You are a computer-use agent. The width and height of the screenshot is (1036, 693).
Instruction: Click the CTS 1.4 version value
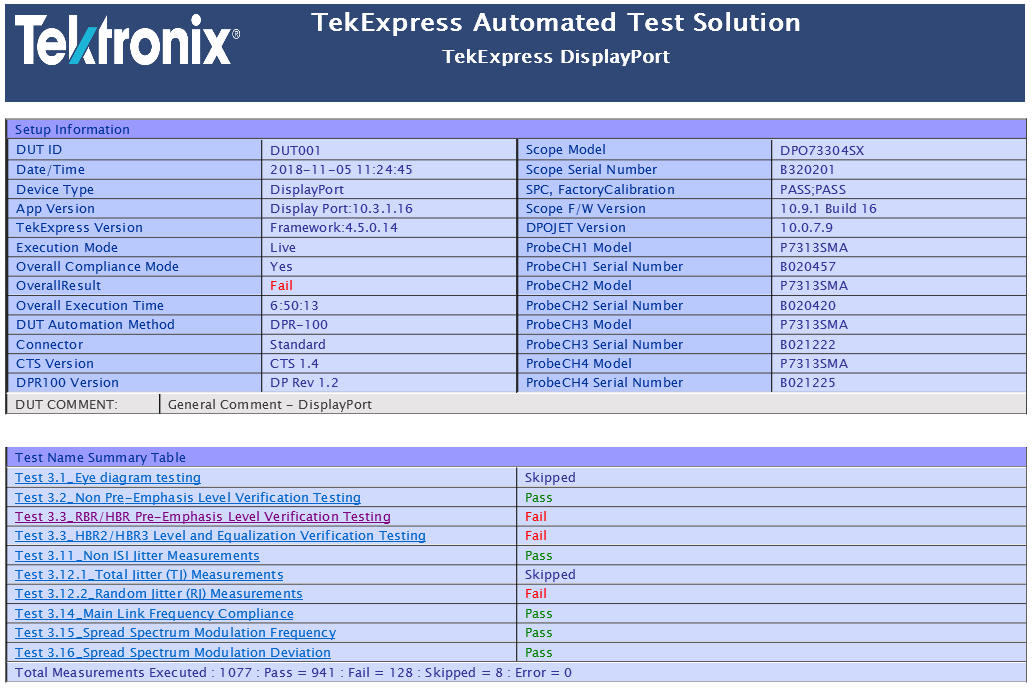tap(294, 364)
